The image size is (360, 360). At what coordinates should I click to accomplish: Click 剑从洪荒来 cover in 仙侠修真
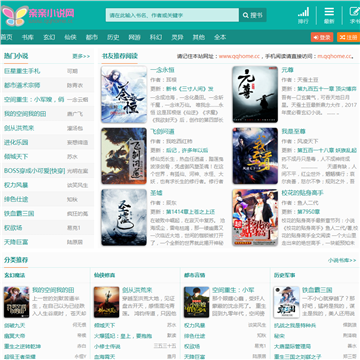point(106,302)
